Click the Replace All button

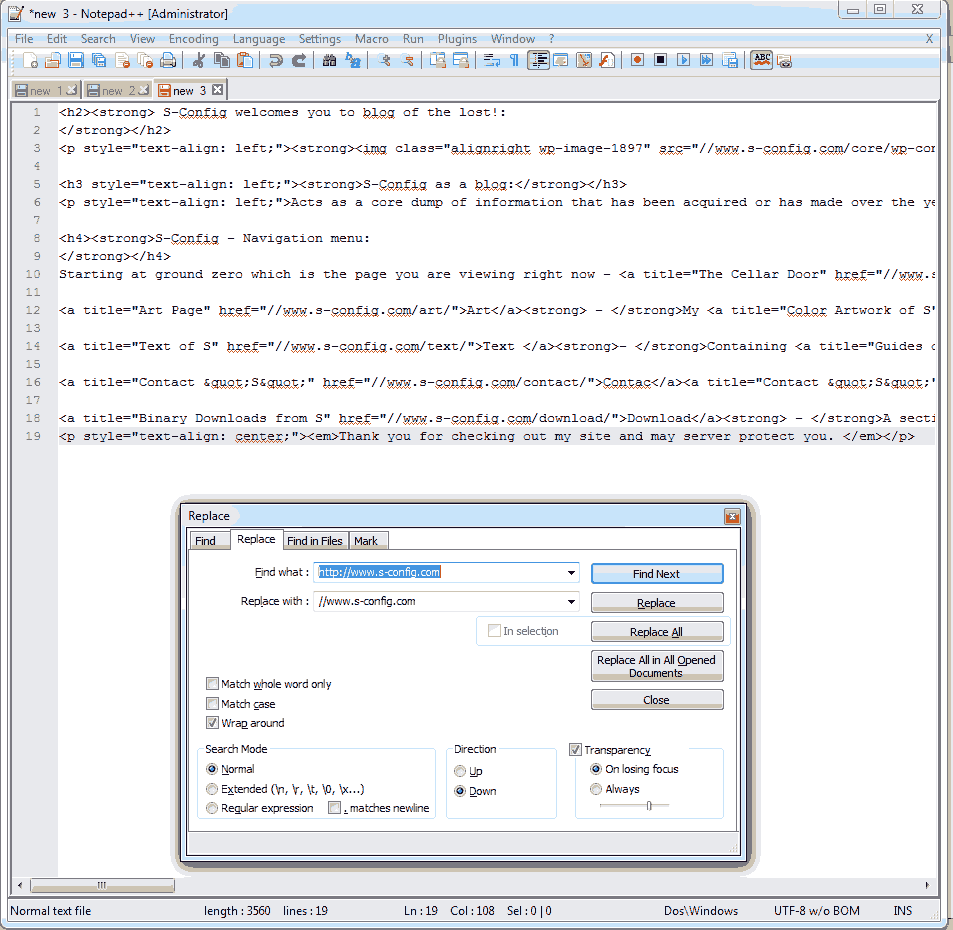(657, 632)
